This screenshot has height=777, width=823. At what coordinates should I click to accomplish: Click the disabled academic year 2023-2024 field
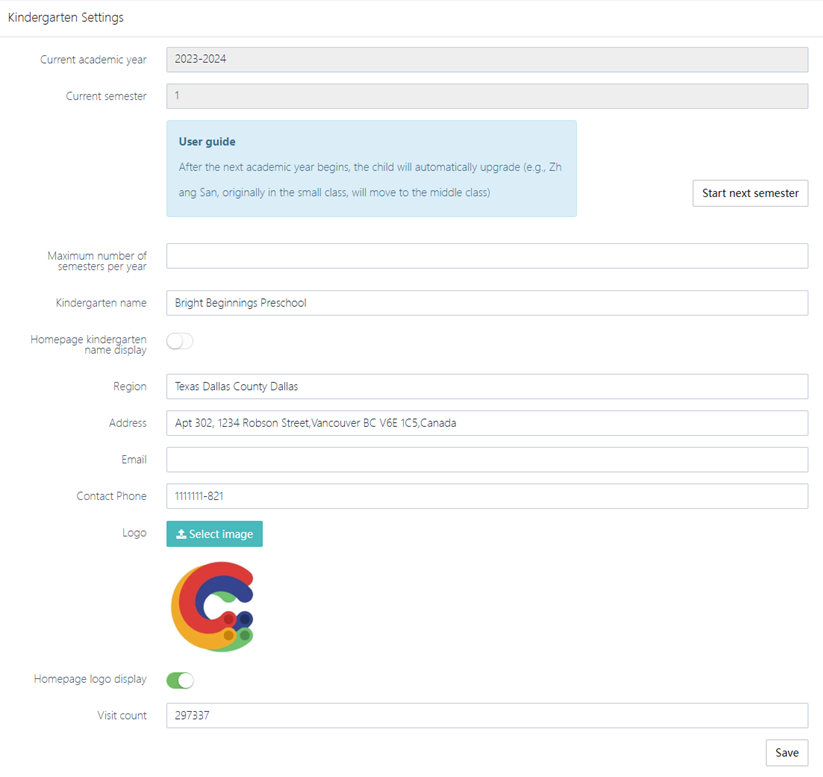click(486, 60)
